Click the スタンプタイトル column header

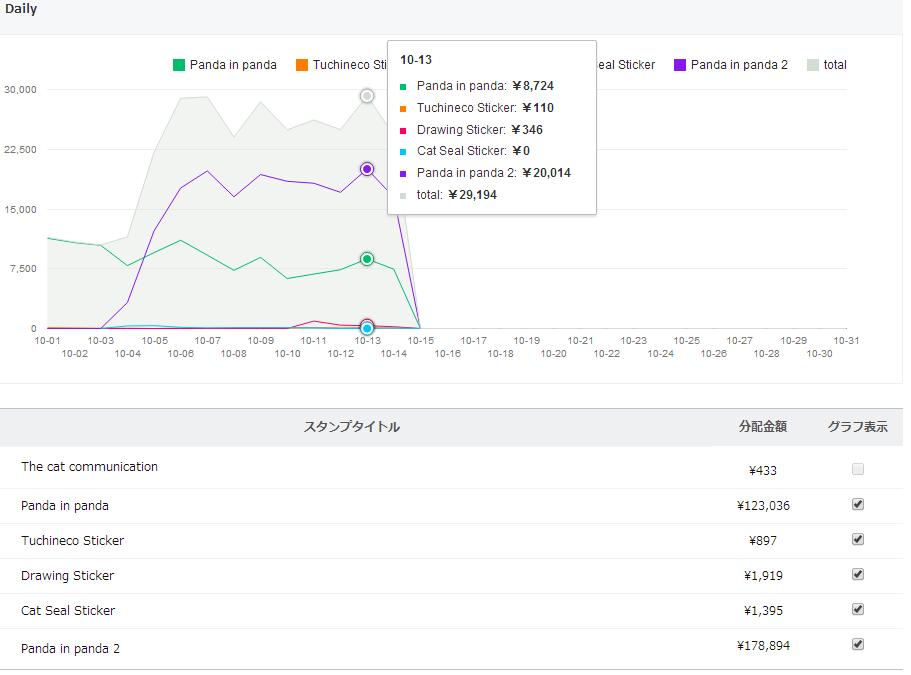(x=351, y=427)
